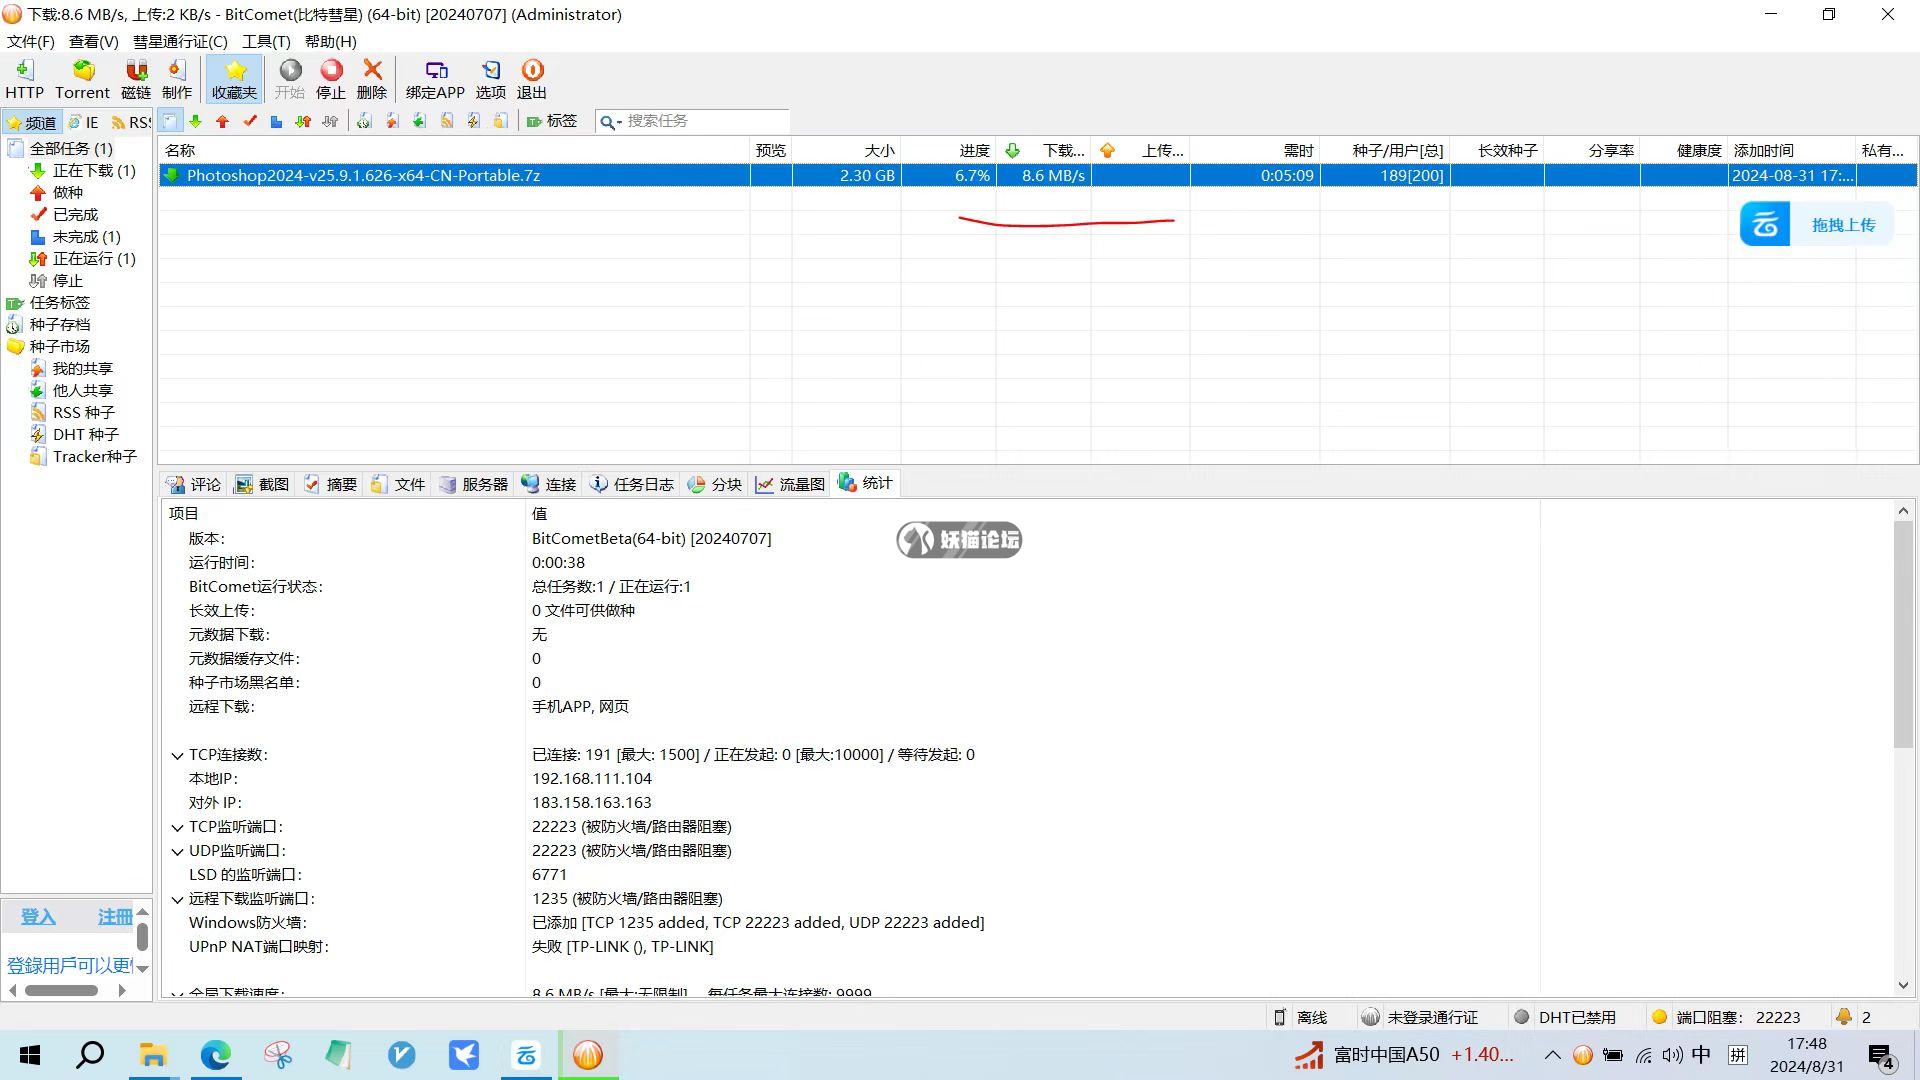The height and width of the screenshot is (1080, 1920).
Task: Click the torrent archive filter icon
Action: click(x=365, y=121)
